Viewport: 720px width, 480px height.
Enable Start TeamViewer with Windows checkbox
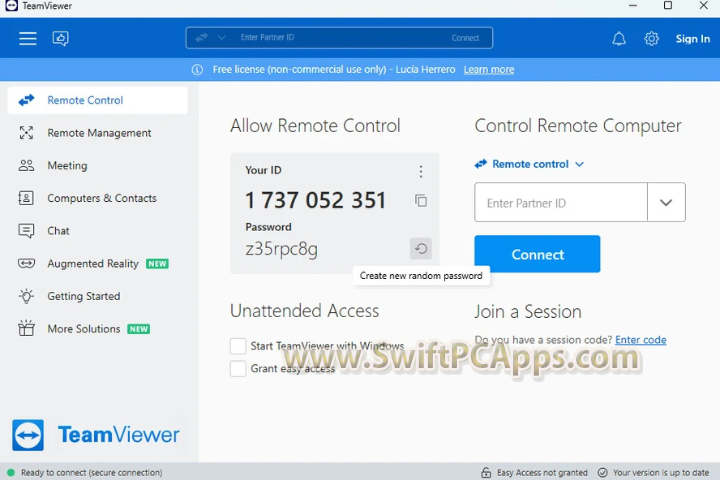(x=238, y=346)
